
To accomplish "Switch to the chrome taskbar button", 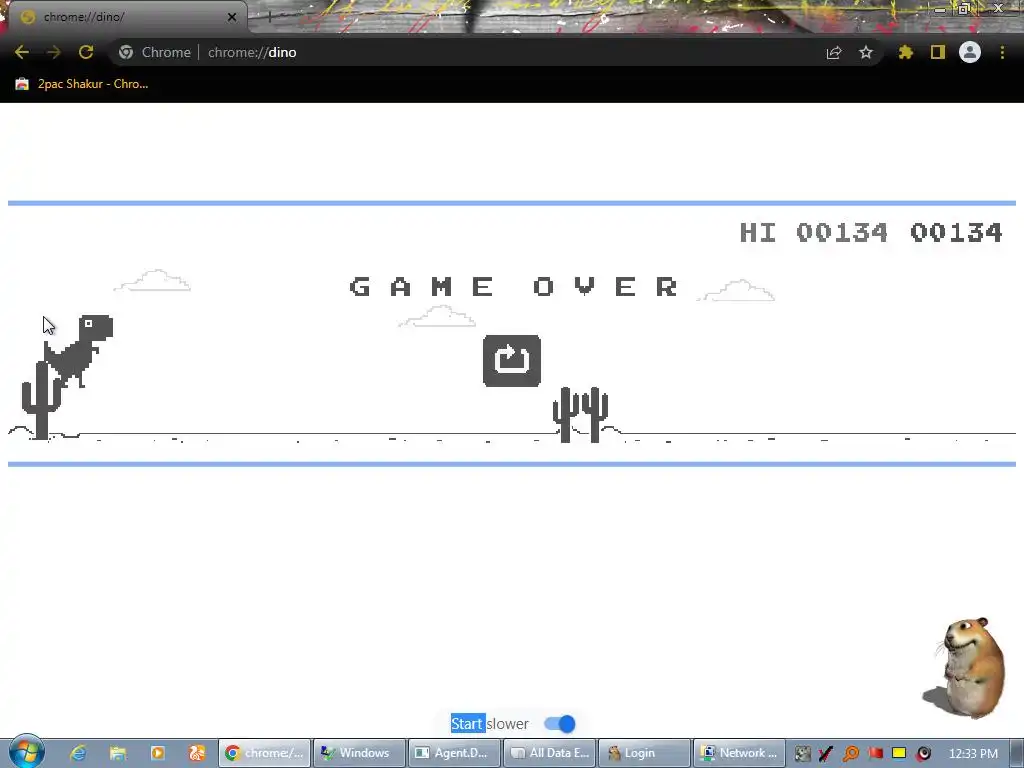I will (x=264, y=753).
